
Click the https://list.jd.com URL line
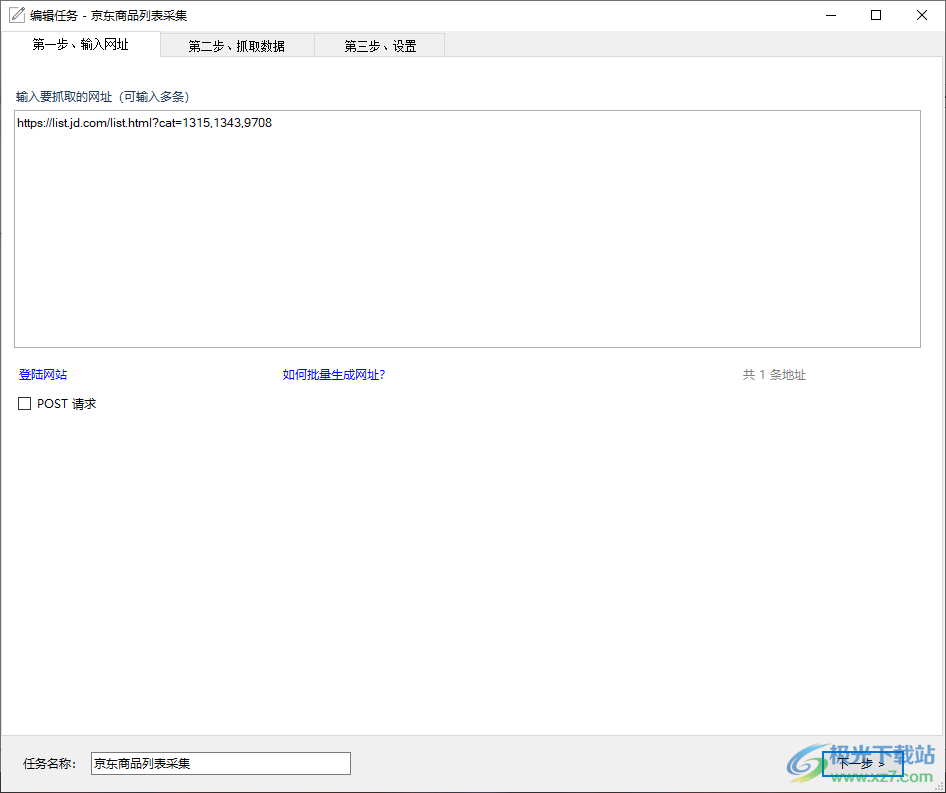[145, 123]
